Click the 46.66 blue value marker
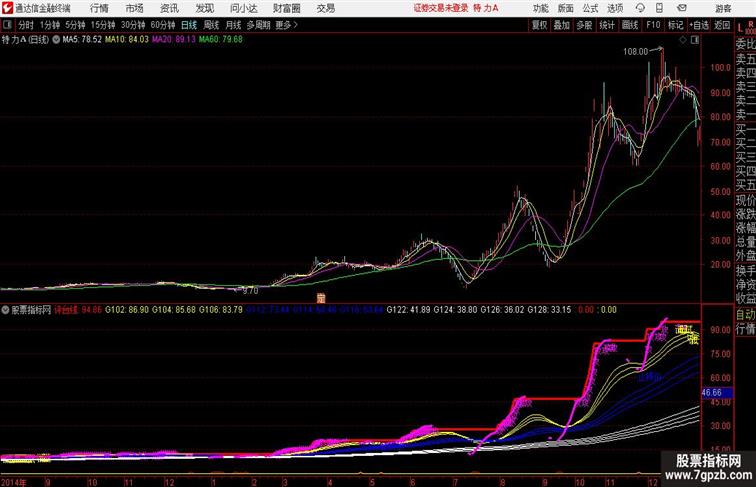The image size is (756, 487). [716, 393]
